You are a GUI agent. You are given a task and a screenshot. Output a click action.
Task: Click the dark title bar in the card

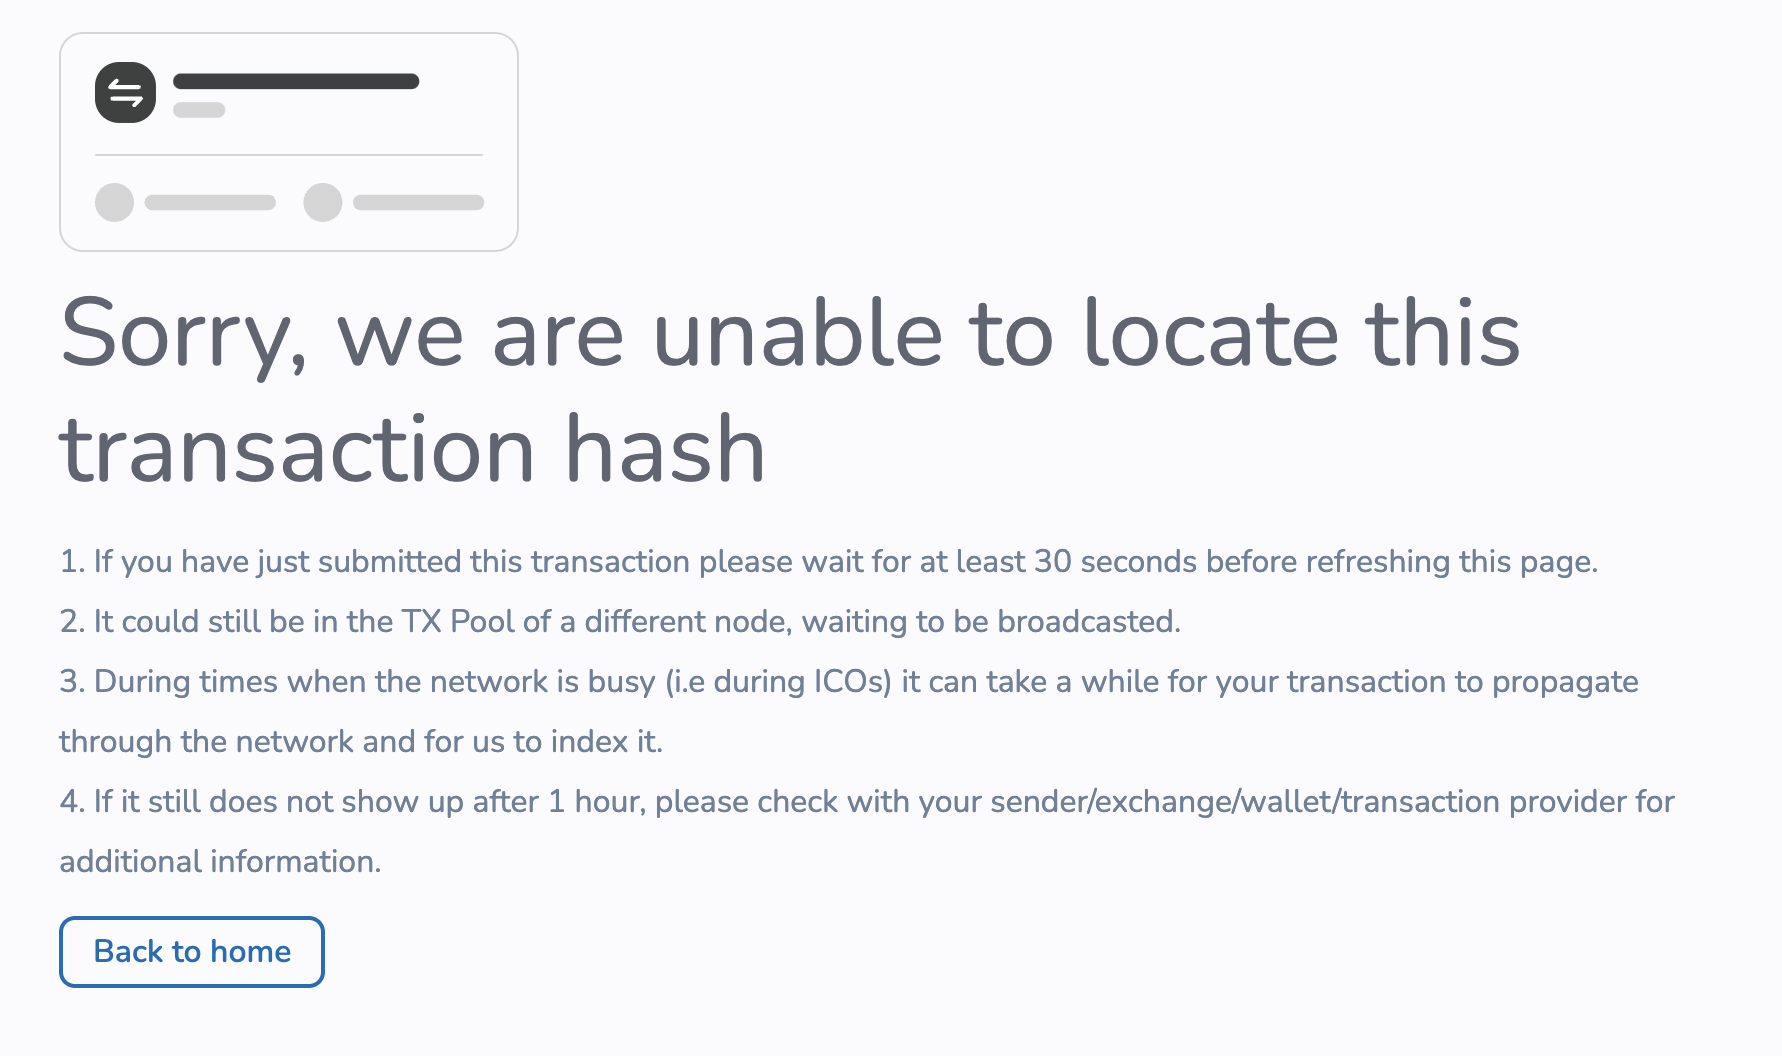coord(295,81)
